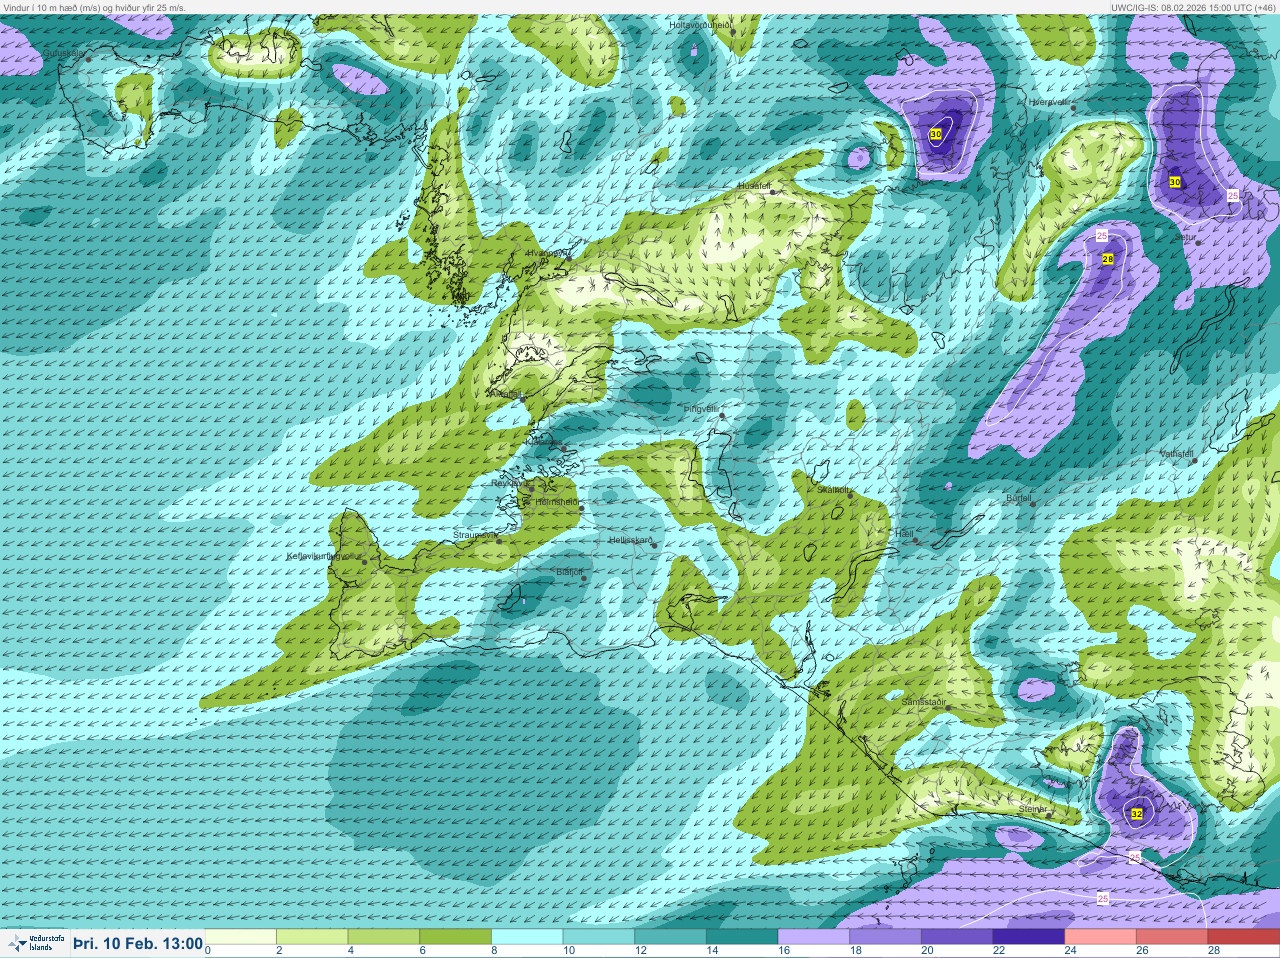
Task: Click the legend tick label 16
Action: [x=784, y=951]
